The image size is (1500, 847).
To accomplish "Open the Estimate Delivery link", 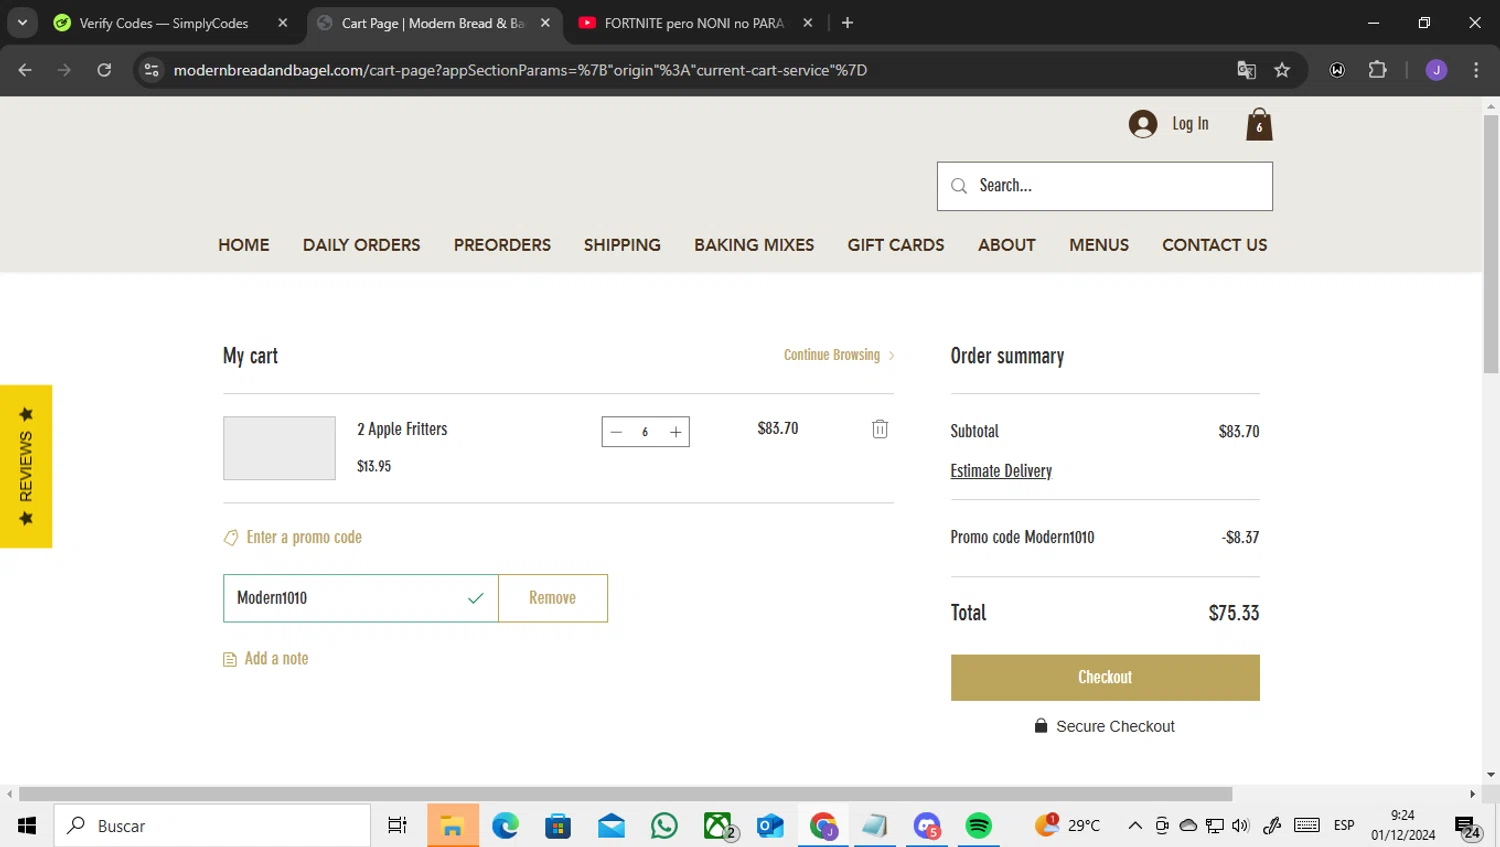I will pyautogui.click(x=1001, y=471).
